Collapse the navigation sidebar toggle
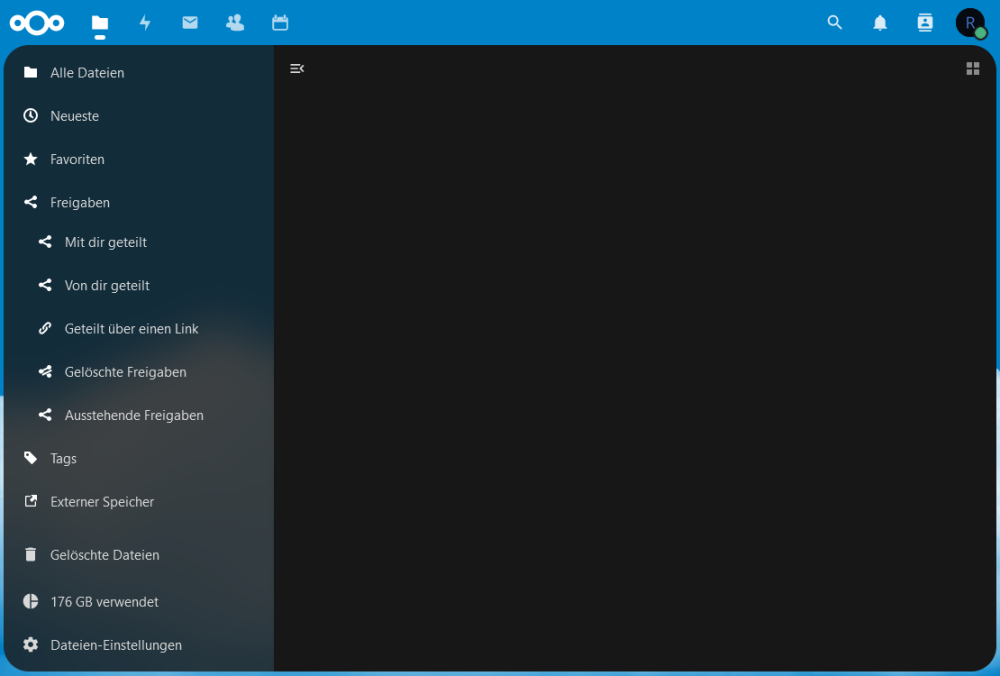 (x=297, y=68)
